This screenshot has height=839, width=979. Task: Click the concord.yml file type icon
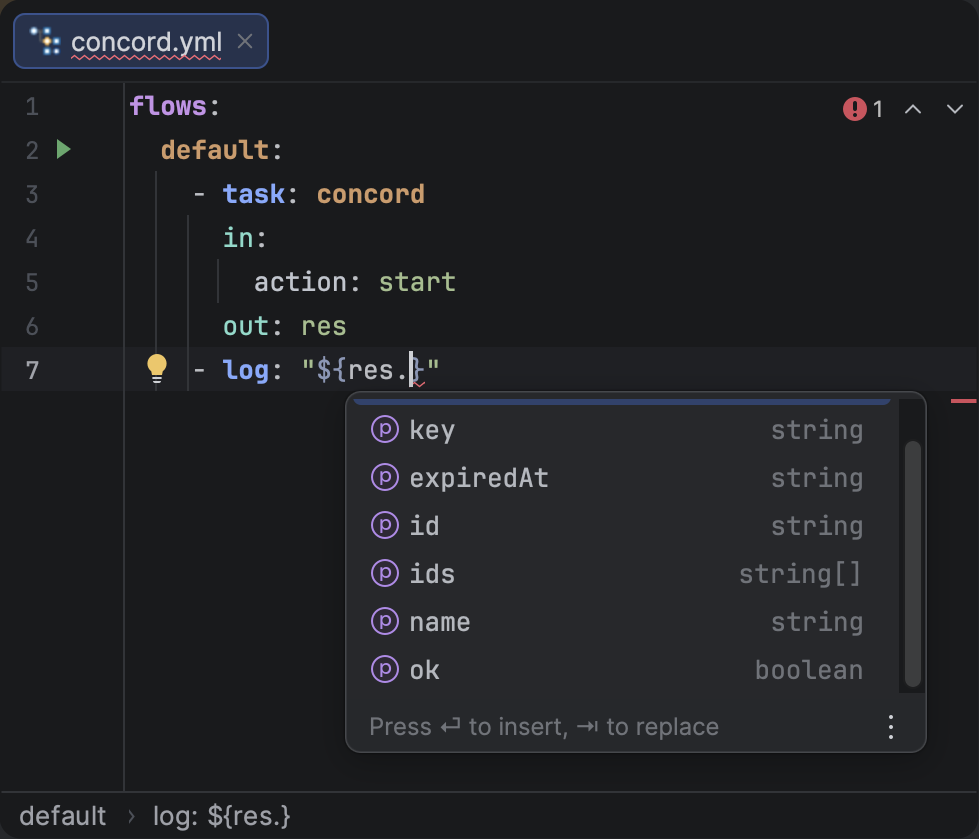(x=45, y=41)
